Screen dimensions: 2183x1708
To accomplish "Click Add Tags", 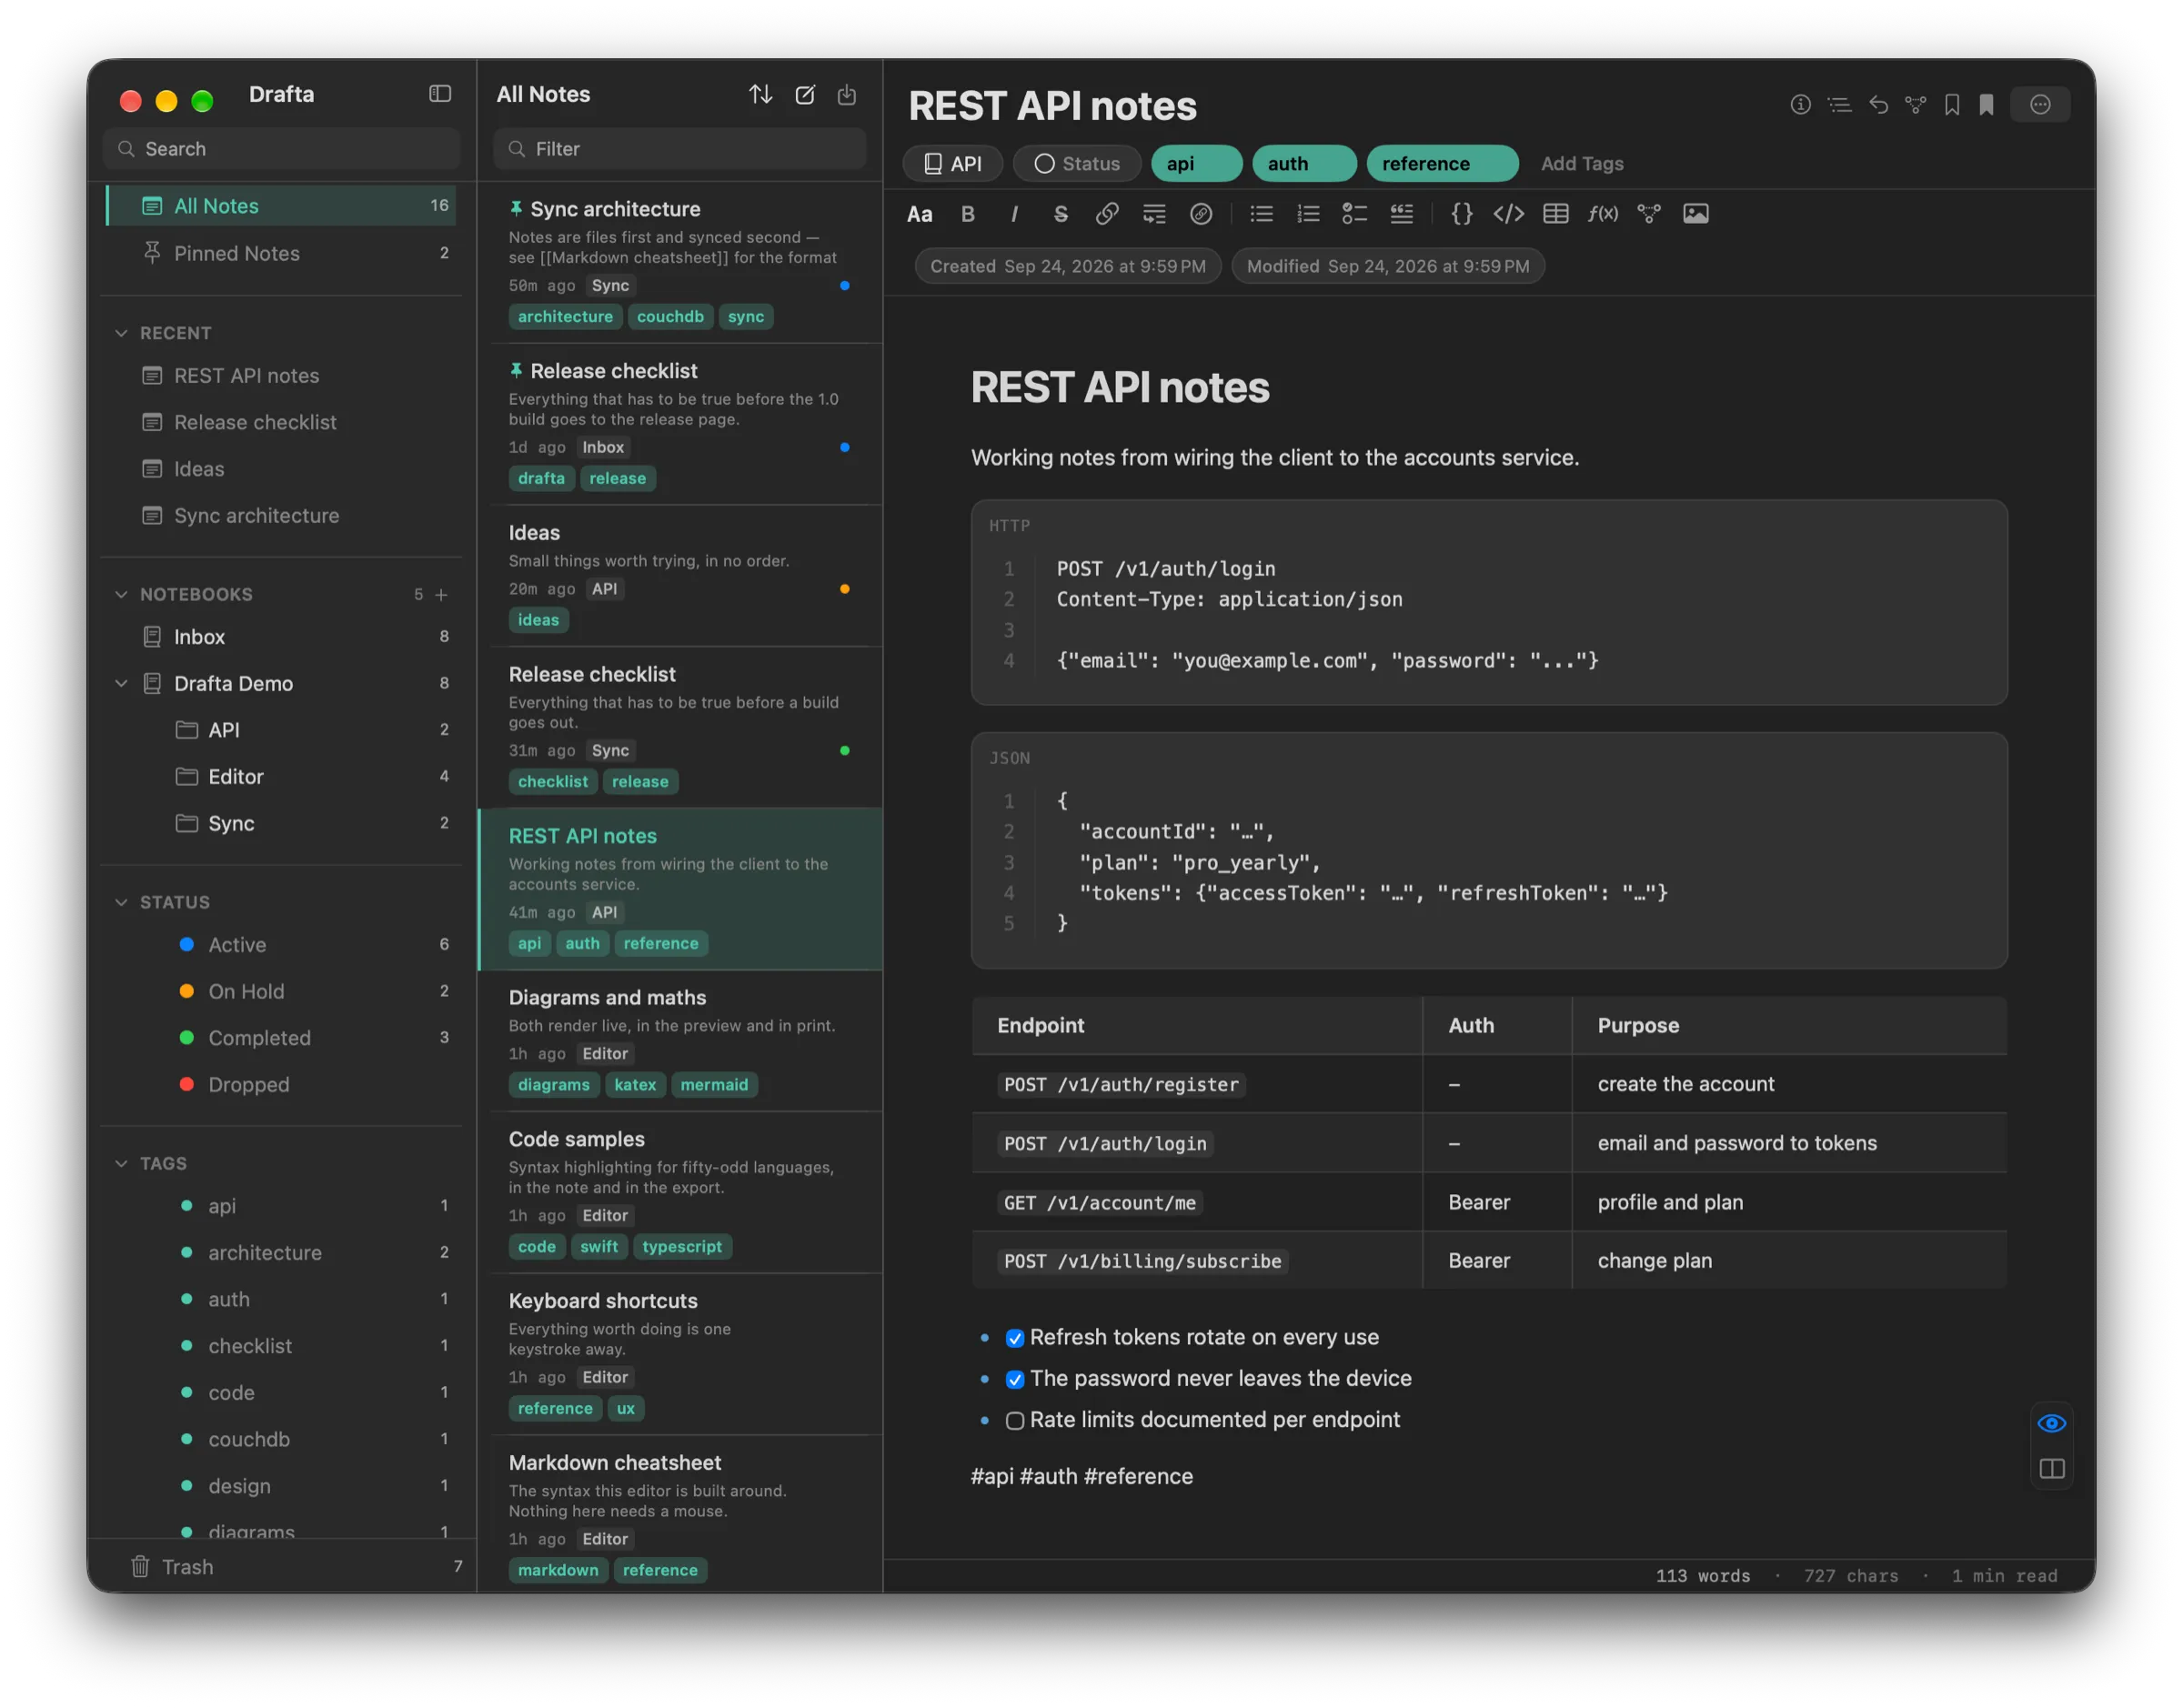I will (x=1582, y=163).
